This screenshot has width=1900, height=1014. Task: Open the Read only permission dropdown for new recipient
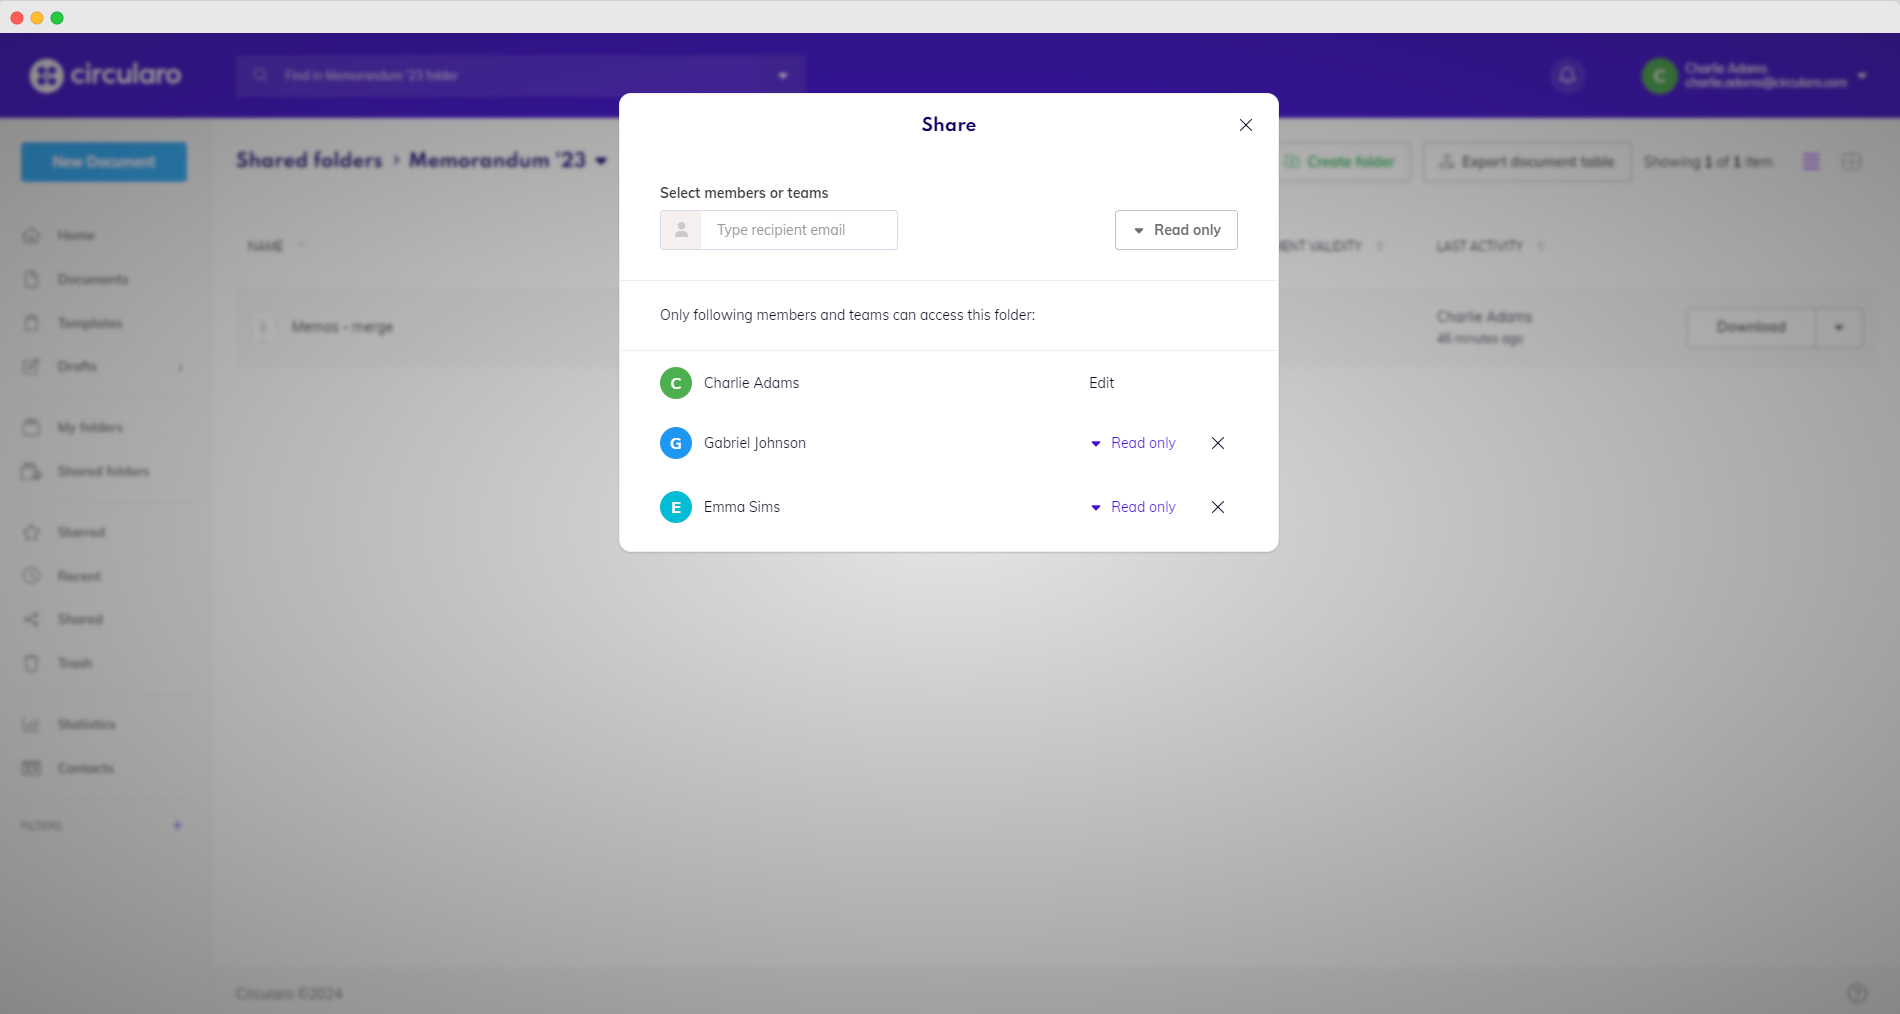[1176, 230]
